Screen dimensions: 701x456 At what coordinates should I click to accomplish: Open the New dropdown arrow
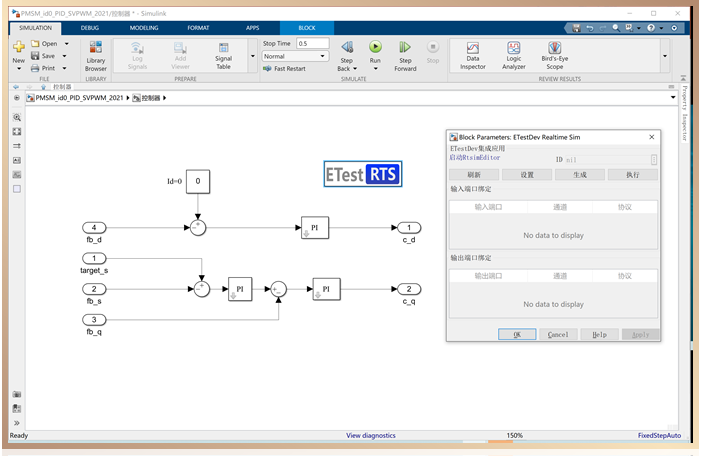tap(19, 69)
